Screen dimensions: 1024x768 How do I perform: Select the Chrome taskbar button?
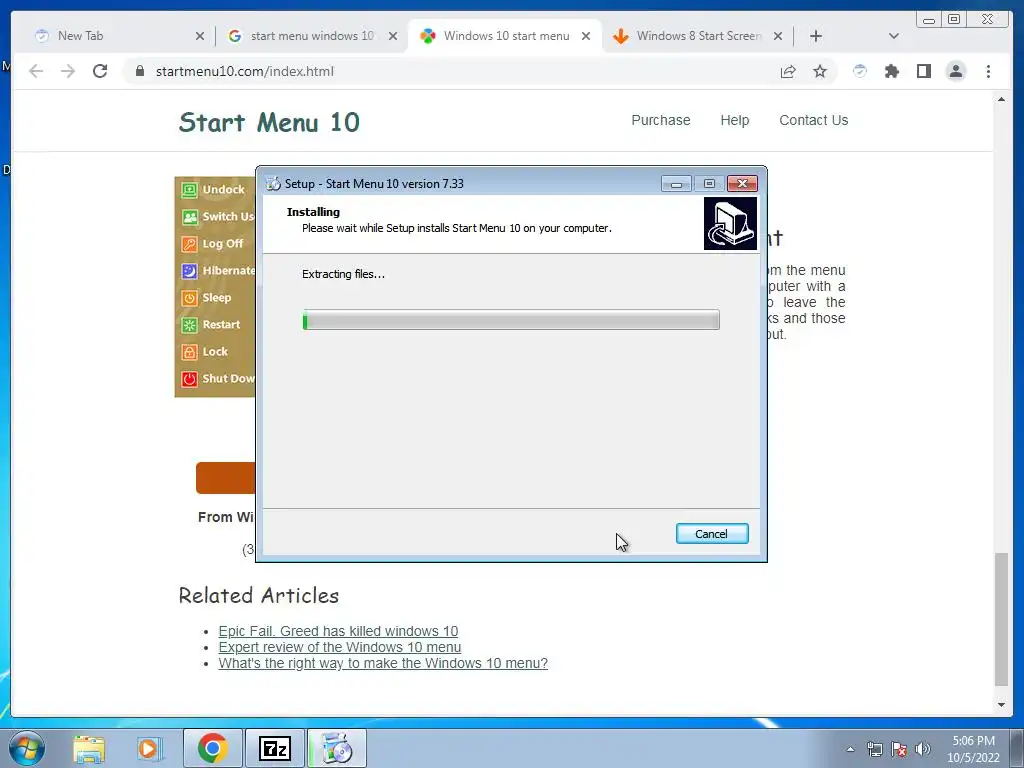[213, 748]
